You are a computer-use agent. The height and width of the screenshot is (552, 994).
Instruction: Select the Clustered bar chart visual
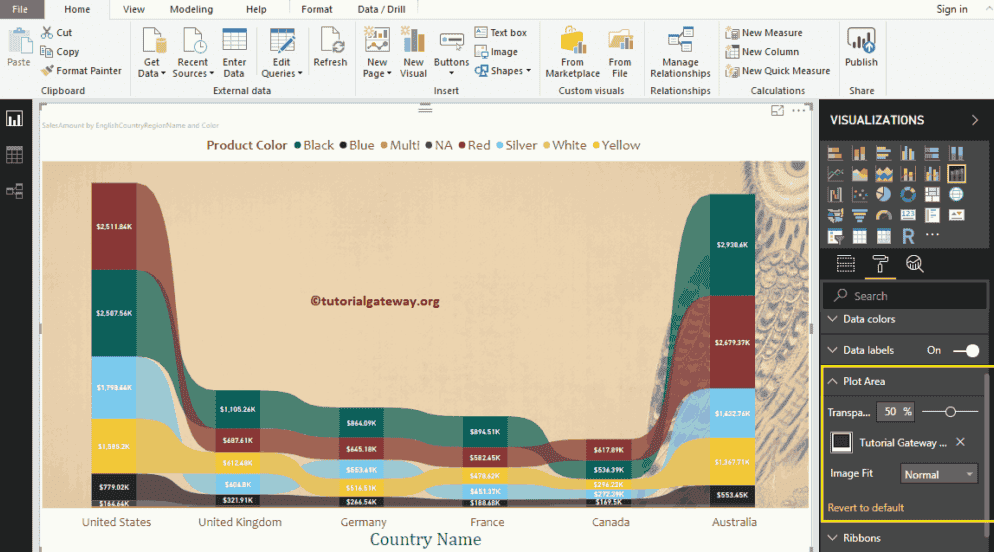coord(883,153)
